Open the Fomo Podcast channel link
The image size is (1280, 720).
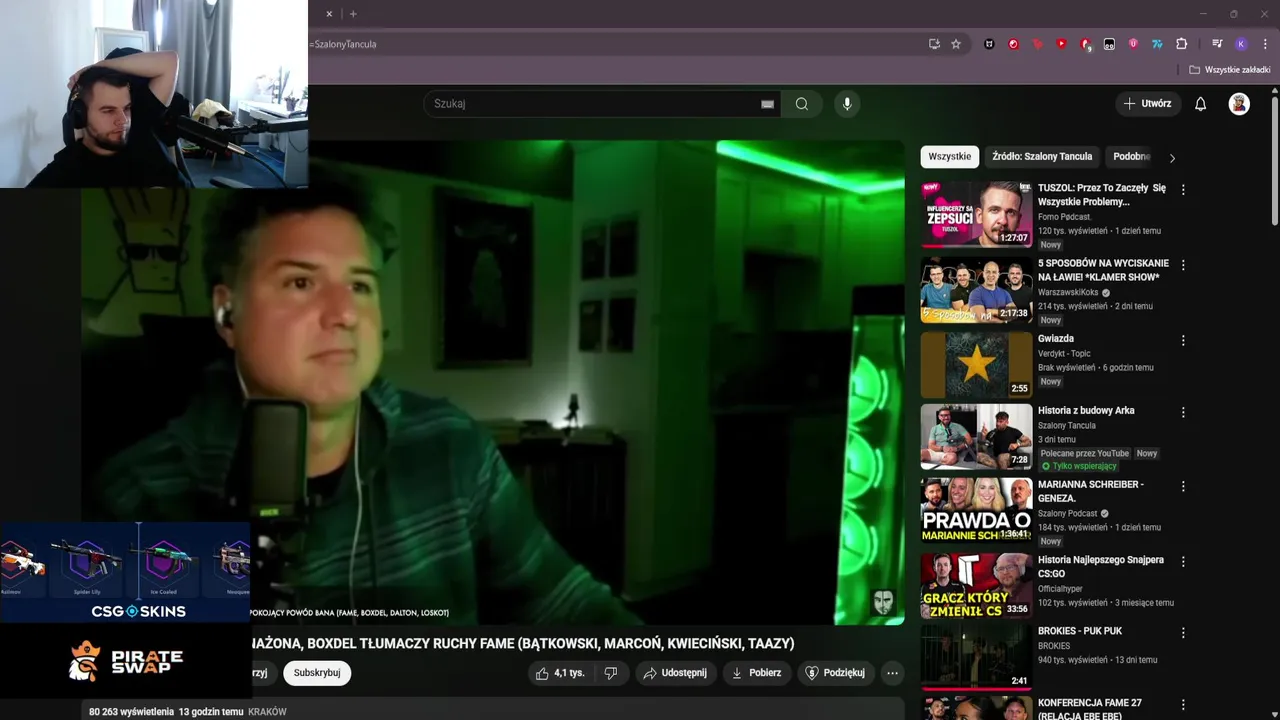(x=1064, y=217)
